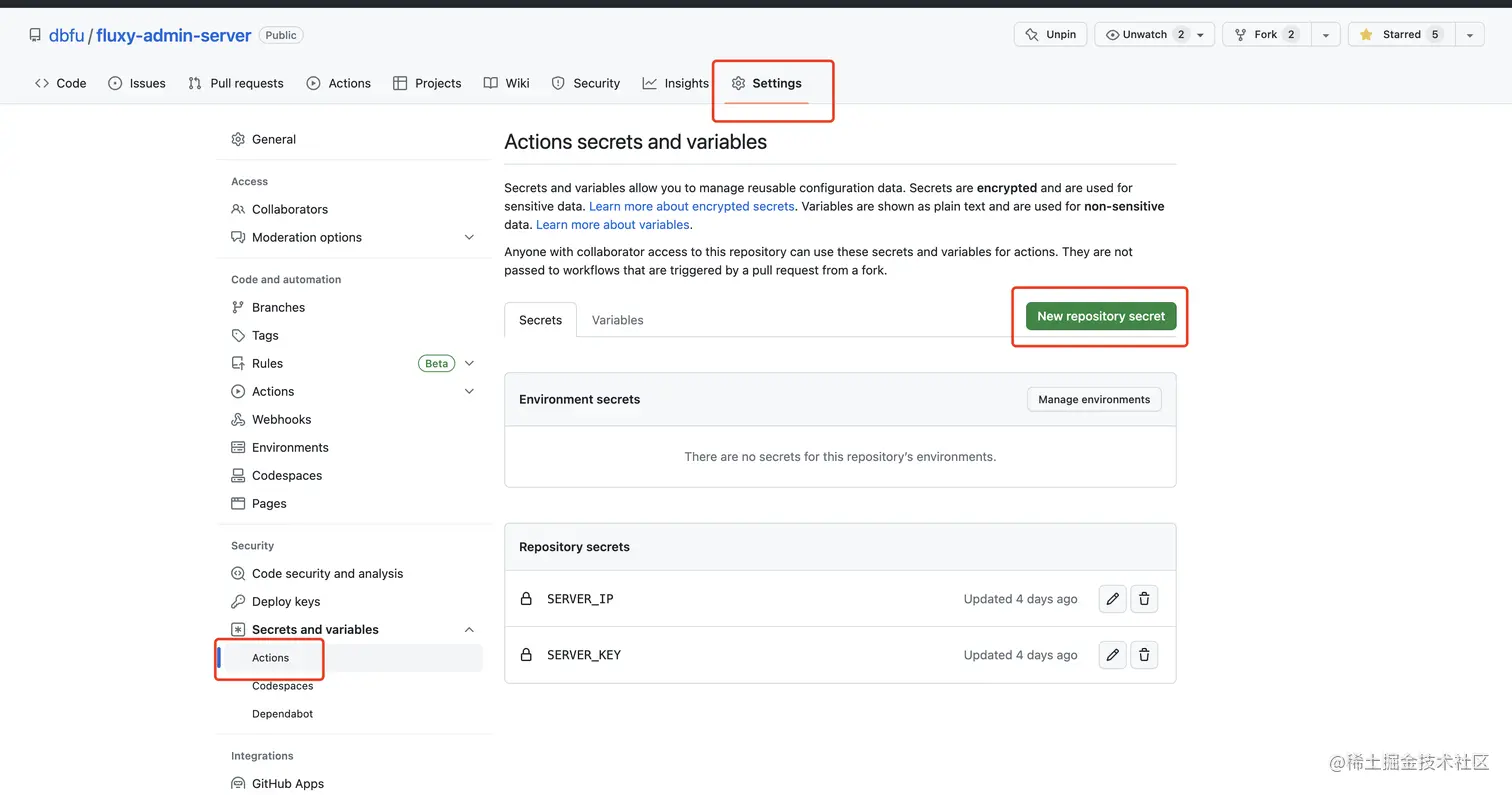1512x795 pixels.
Task: Click the gear icon next to General
Action: pos(238,139)
